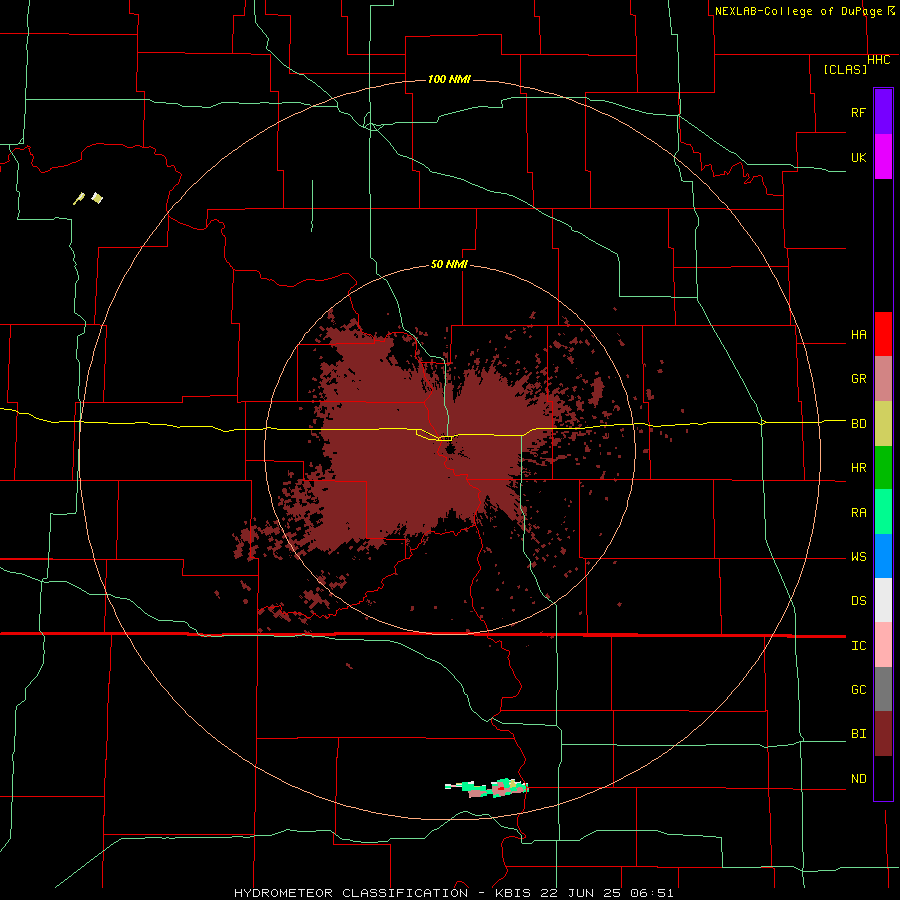Viewport: 900px width, 900px height.
Task: Click the "HR" legend label
Action: pos(858,468)
